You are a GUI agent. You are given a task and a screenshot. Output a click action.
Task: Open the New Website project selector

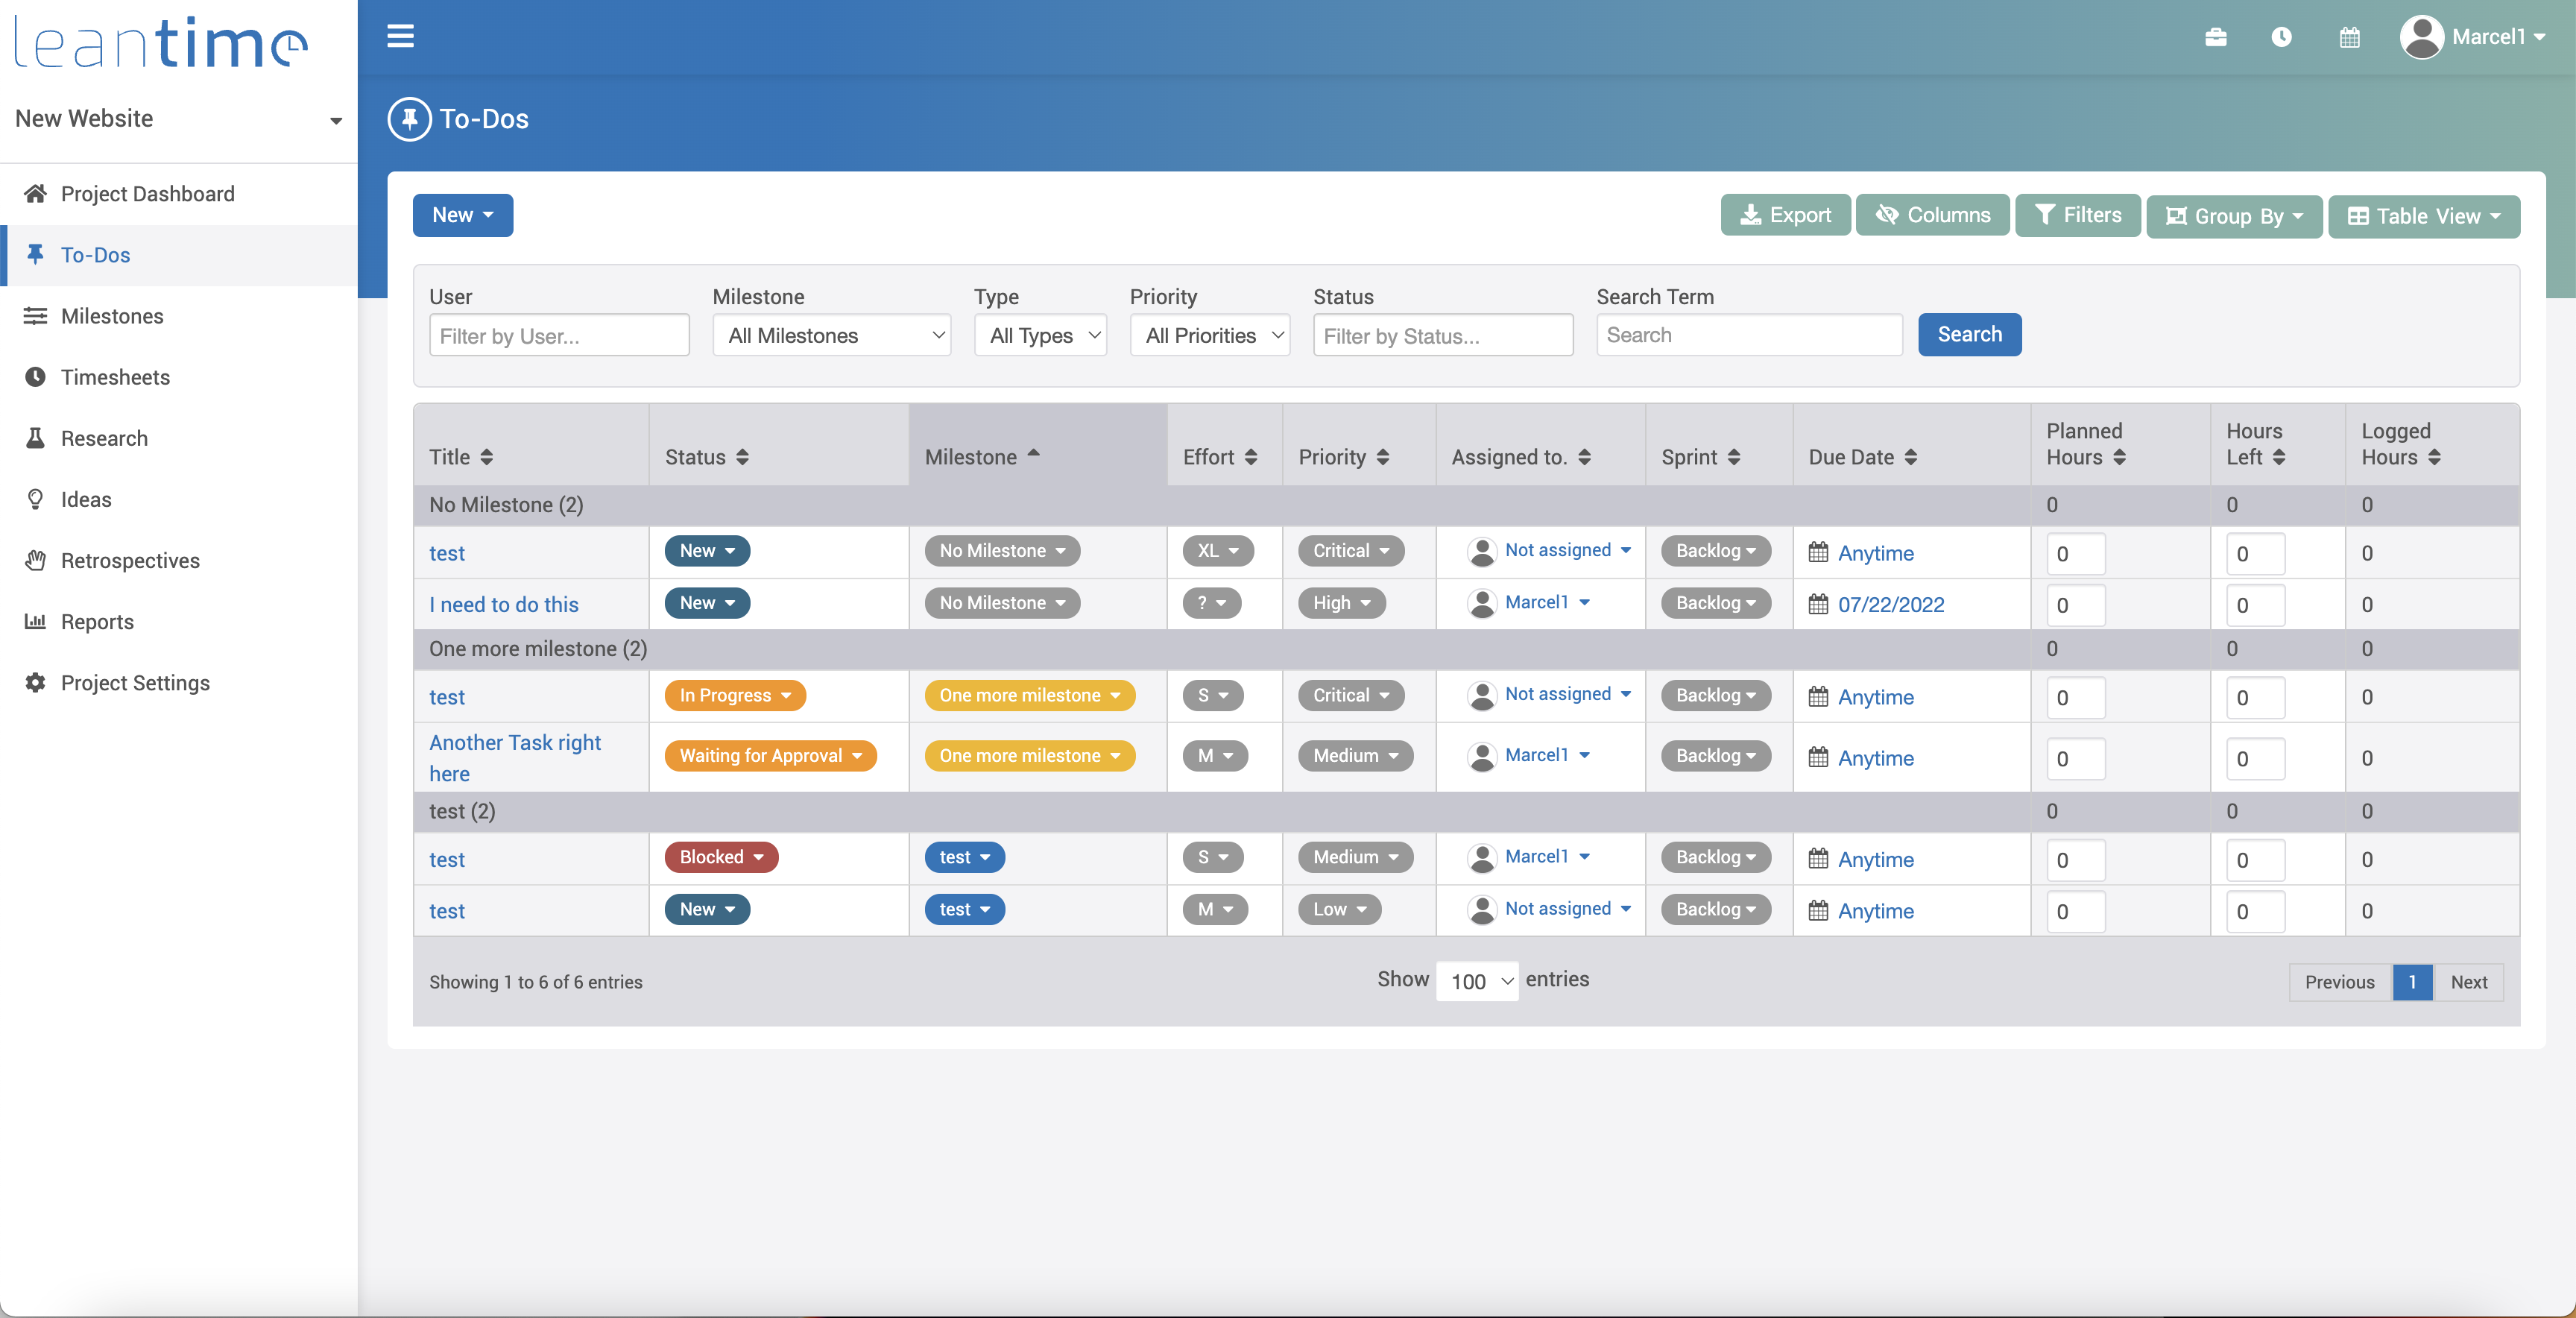pyautogui.click(x=178, y=119)
